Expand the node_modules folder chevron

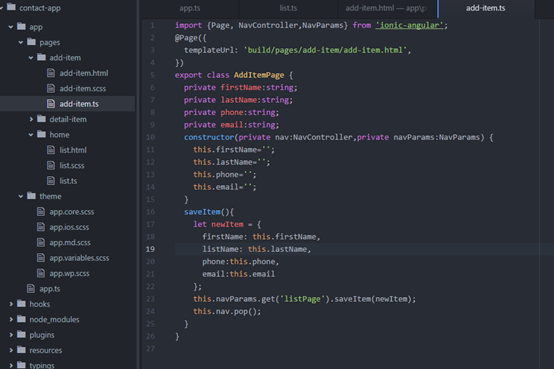tap(11, 320)
